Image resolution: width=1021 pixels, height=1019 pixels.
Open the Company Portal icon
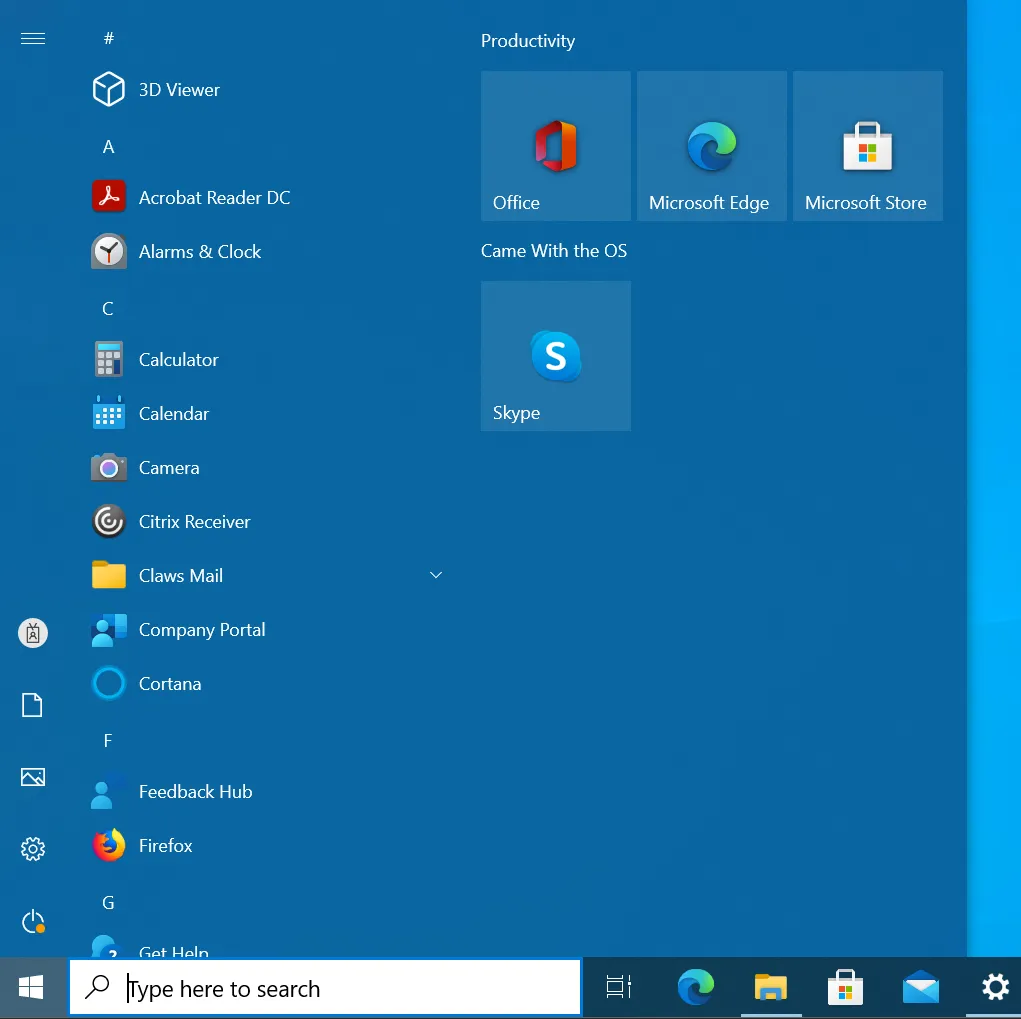(x=108, y=630)
